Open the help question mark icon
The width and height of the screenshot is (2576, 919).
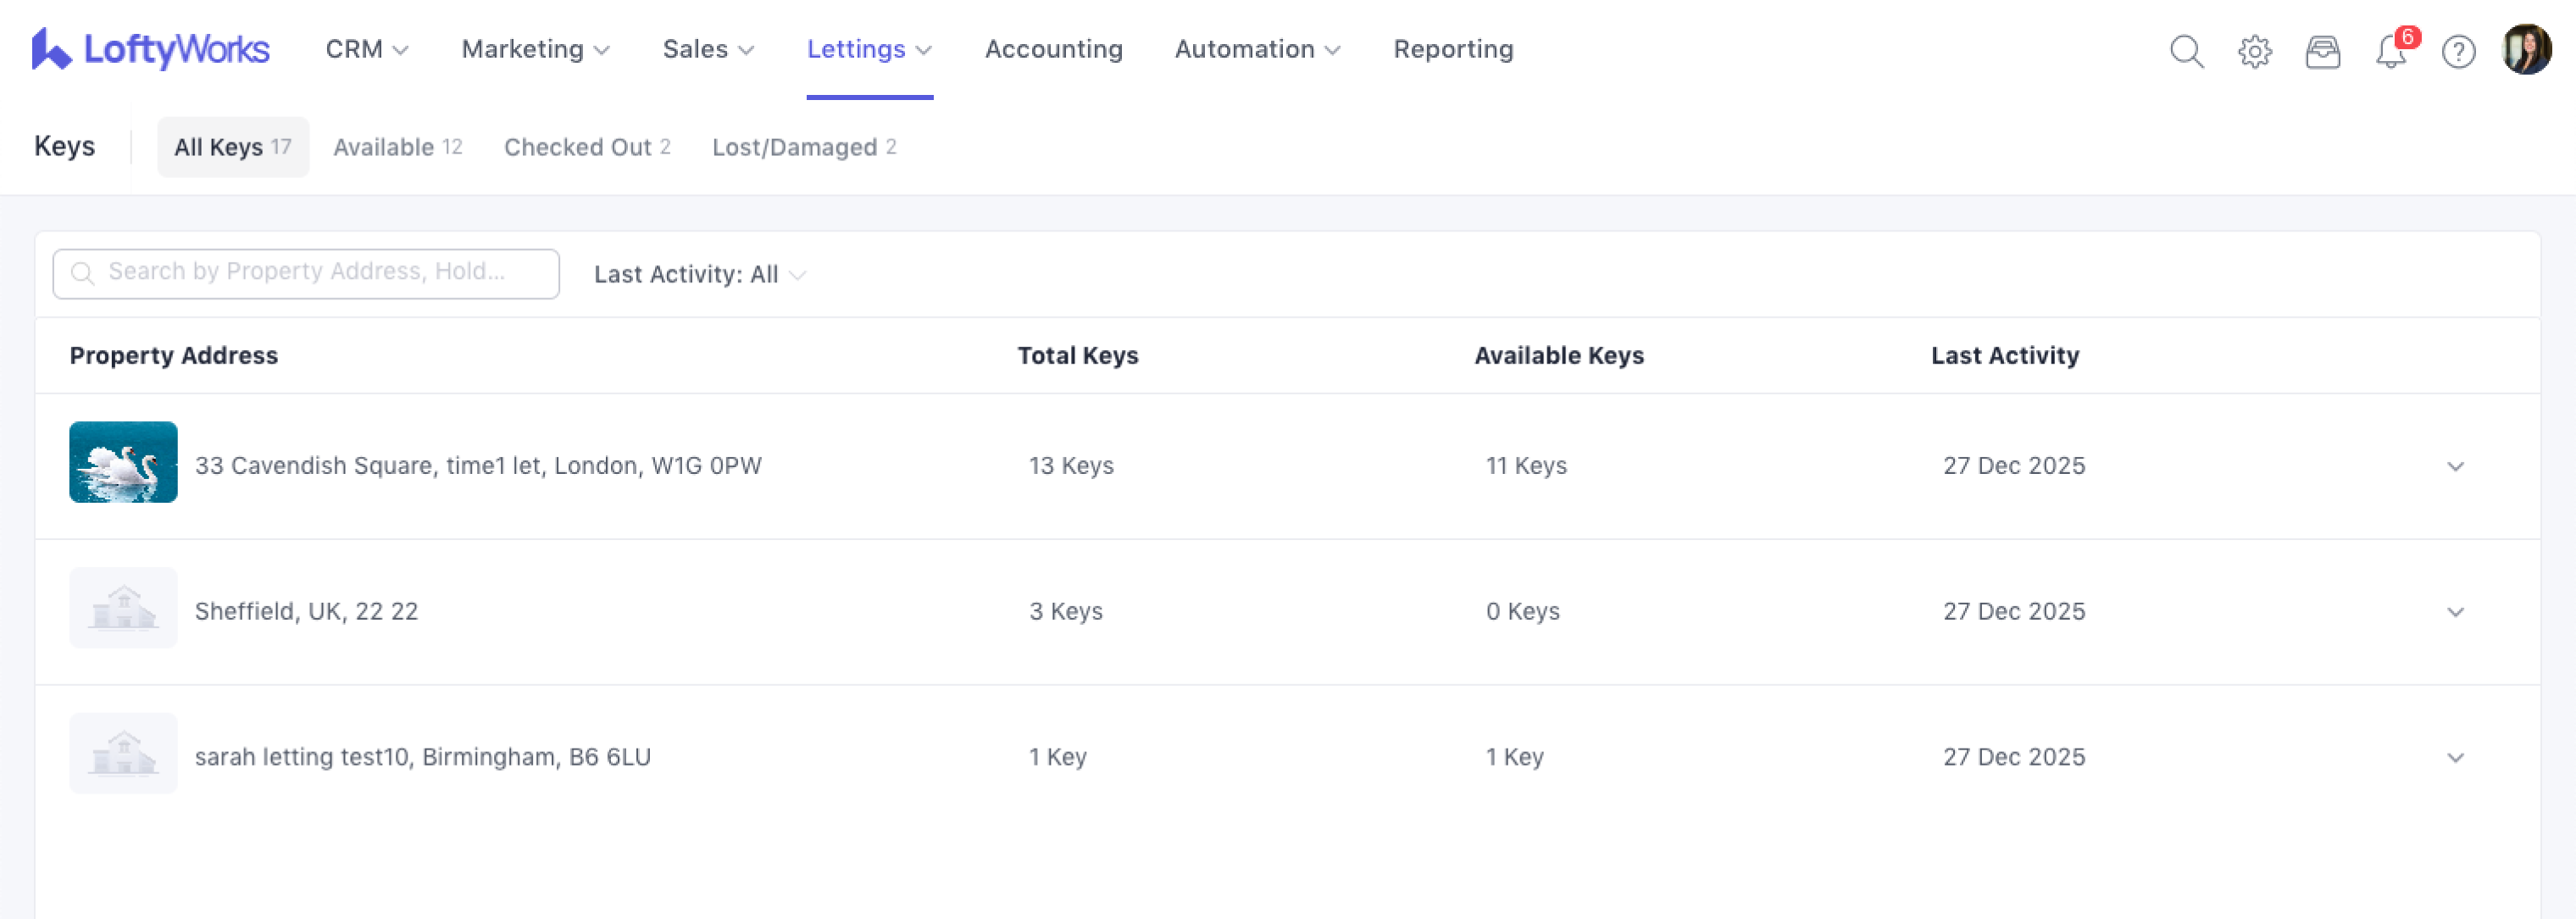[2458, 51]
